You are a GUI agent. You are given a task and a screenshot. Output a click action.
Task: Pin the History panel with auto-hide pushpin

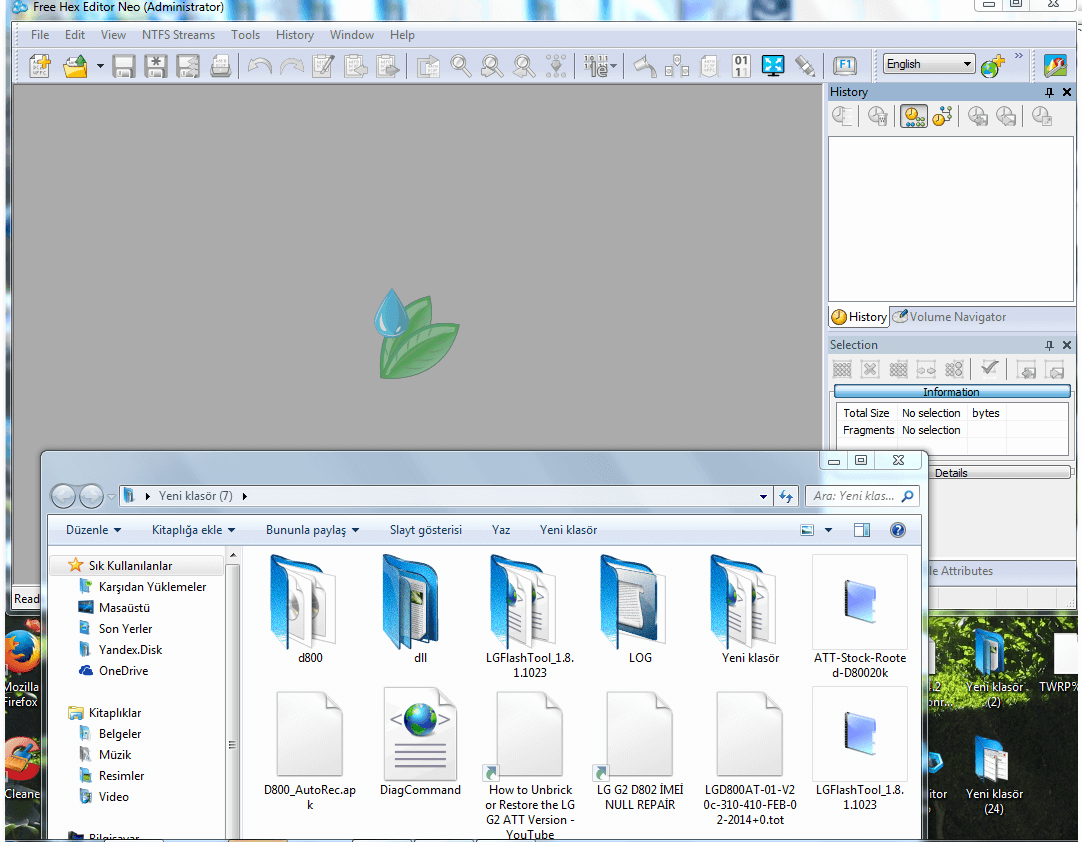[x=1049, y=92]
